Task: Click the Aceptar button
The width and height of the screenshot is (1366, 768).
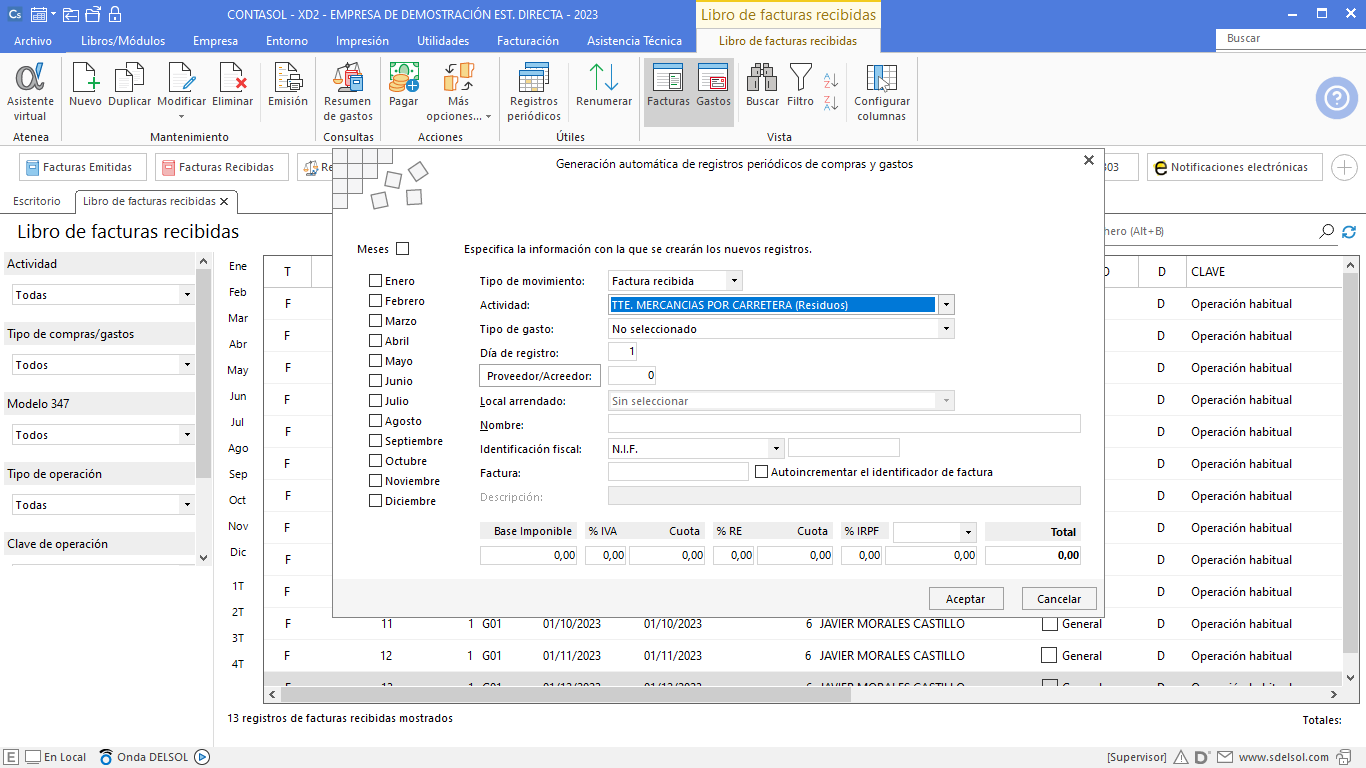Action: [965, 599]
